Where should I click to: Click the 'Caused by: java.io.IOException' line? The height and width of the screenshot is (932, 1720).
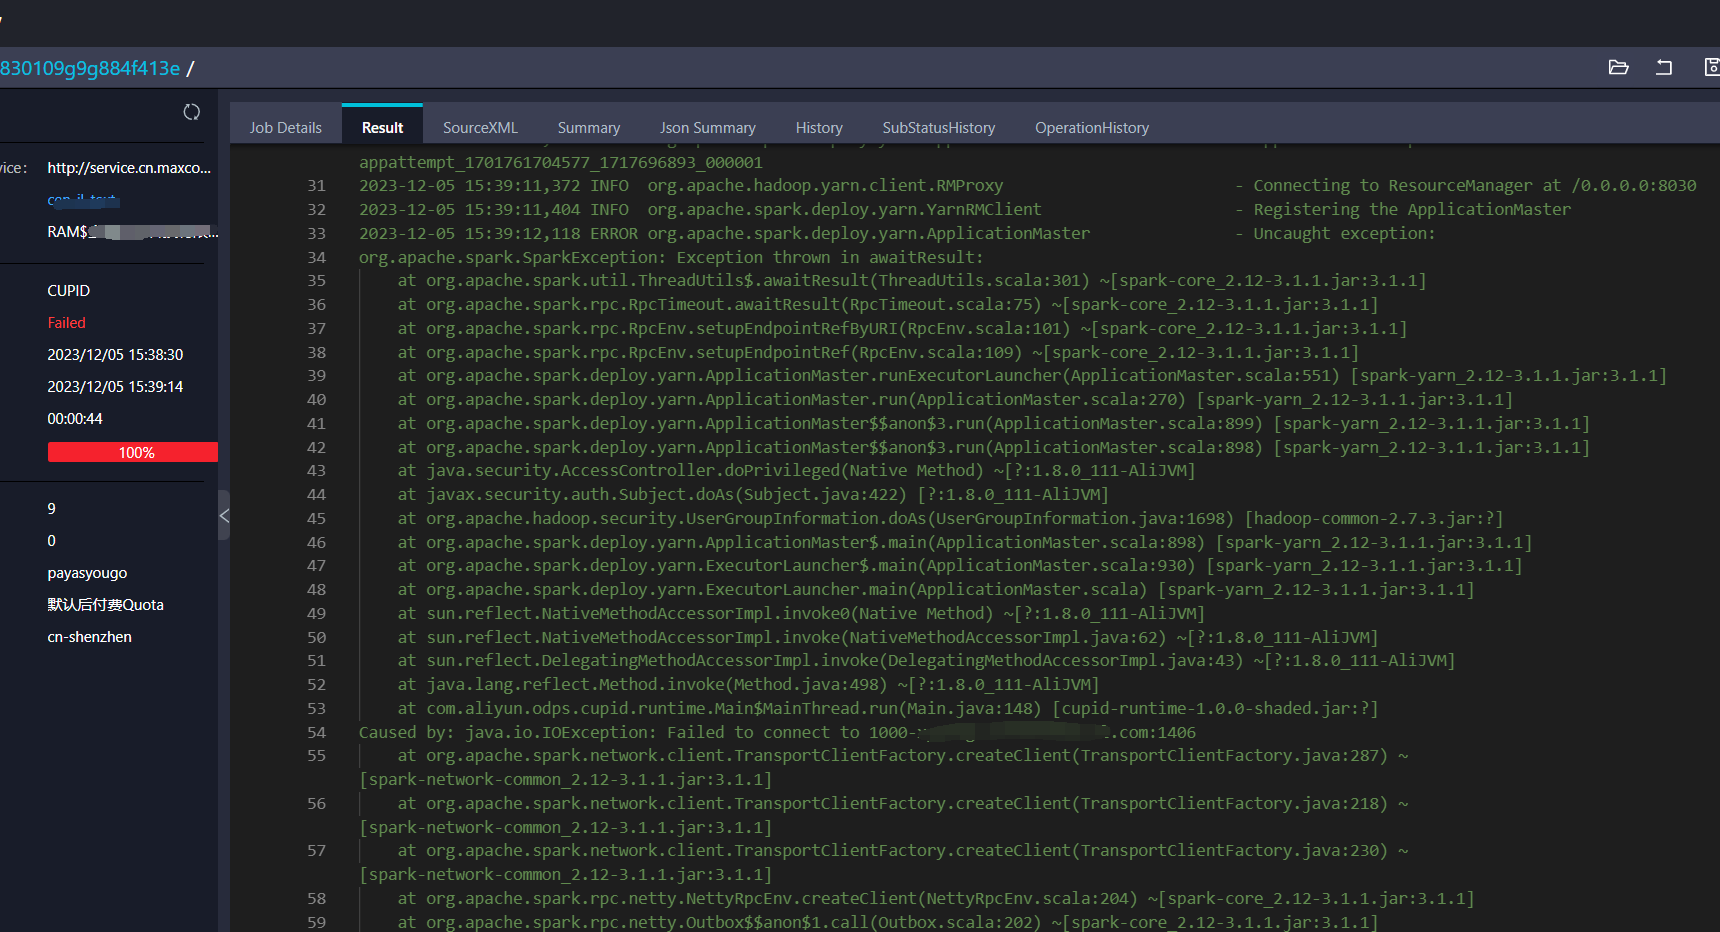(x=777, y=732)
